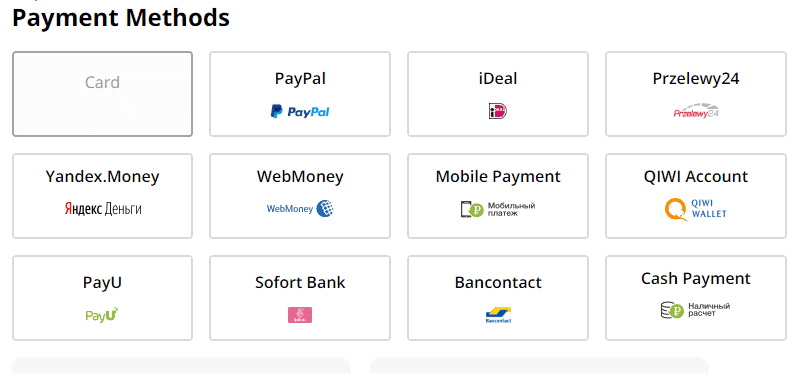This screenshot has width=808, height=373.
Task: Select the Card payment method
Action: [103, 94]
